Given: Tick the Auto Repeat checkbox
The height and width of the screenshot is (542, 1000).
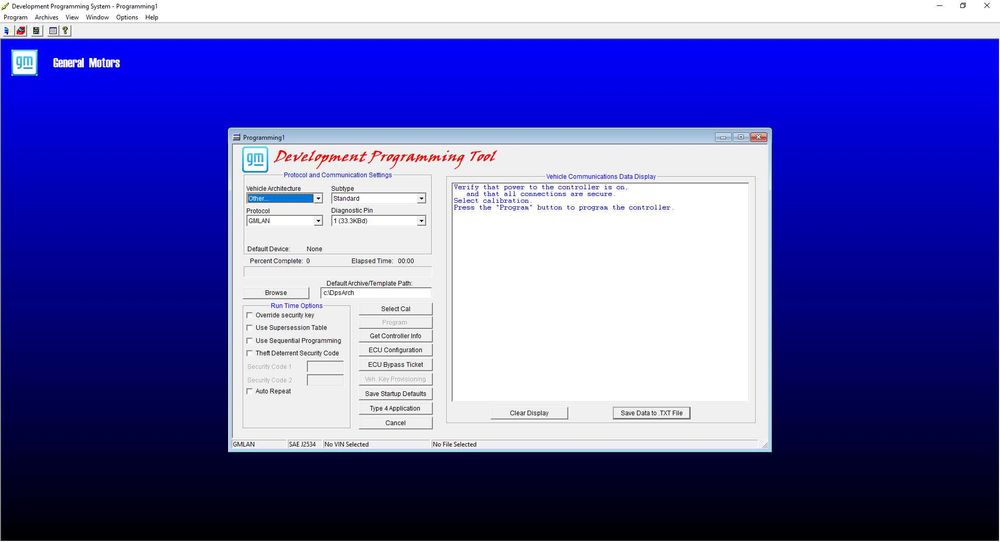Looking at the screenshot, I should [249, 392].
